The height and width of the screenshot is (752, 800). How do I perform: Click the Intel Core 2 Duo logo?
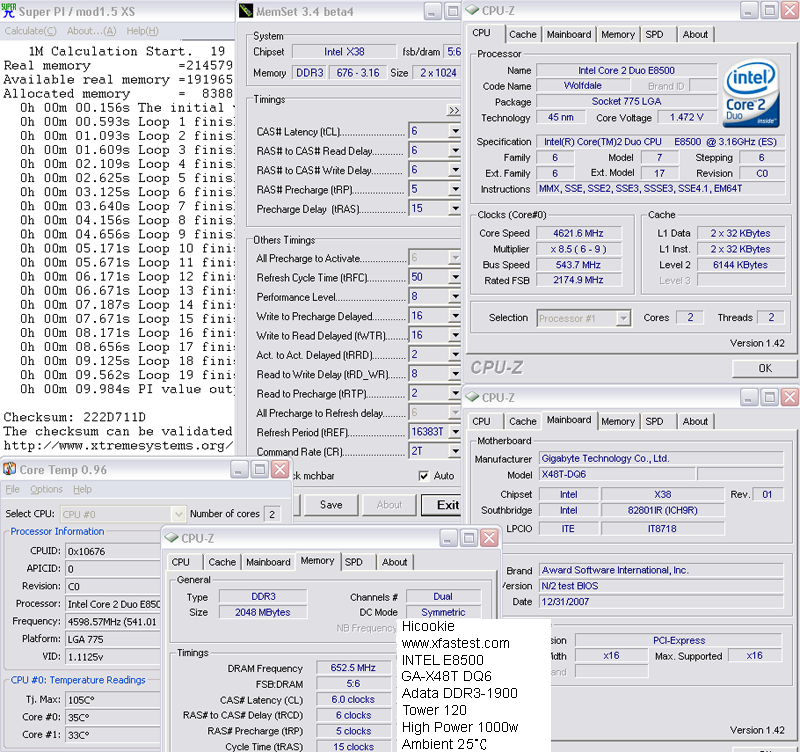click(x=752, y=93)
